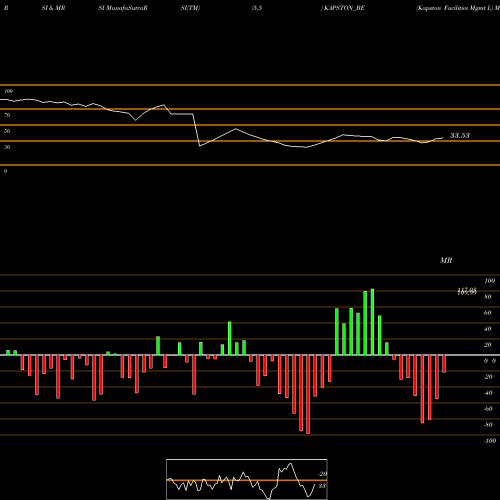Click the 40 label on MR axis
Image resolution: width=500 pixels, height=500 pixels.
[x=488, y=329]
